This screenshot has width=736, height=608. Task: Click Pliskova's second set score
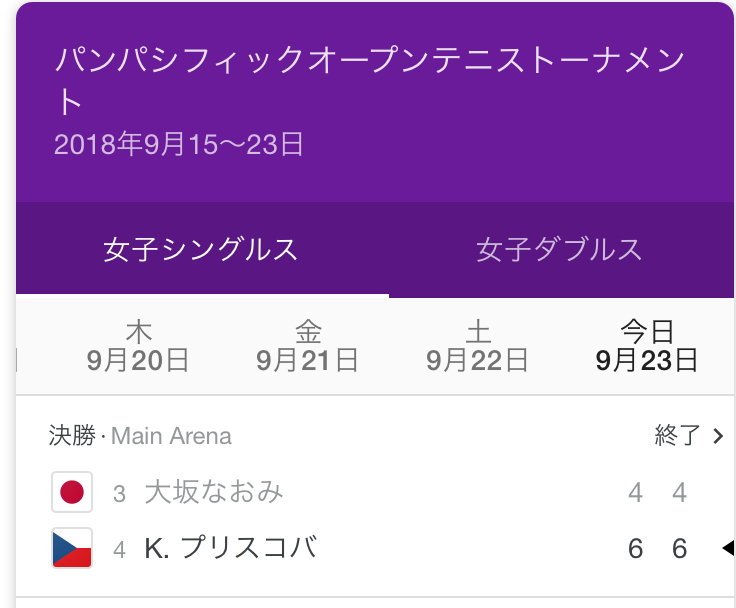tap(680, 549)
